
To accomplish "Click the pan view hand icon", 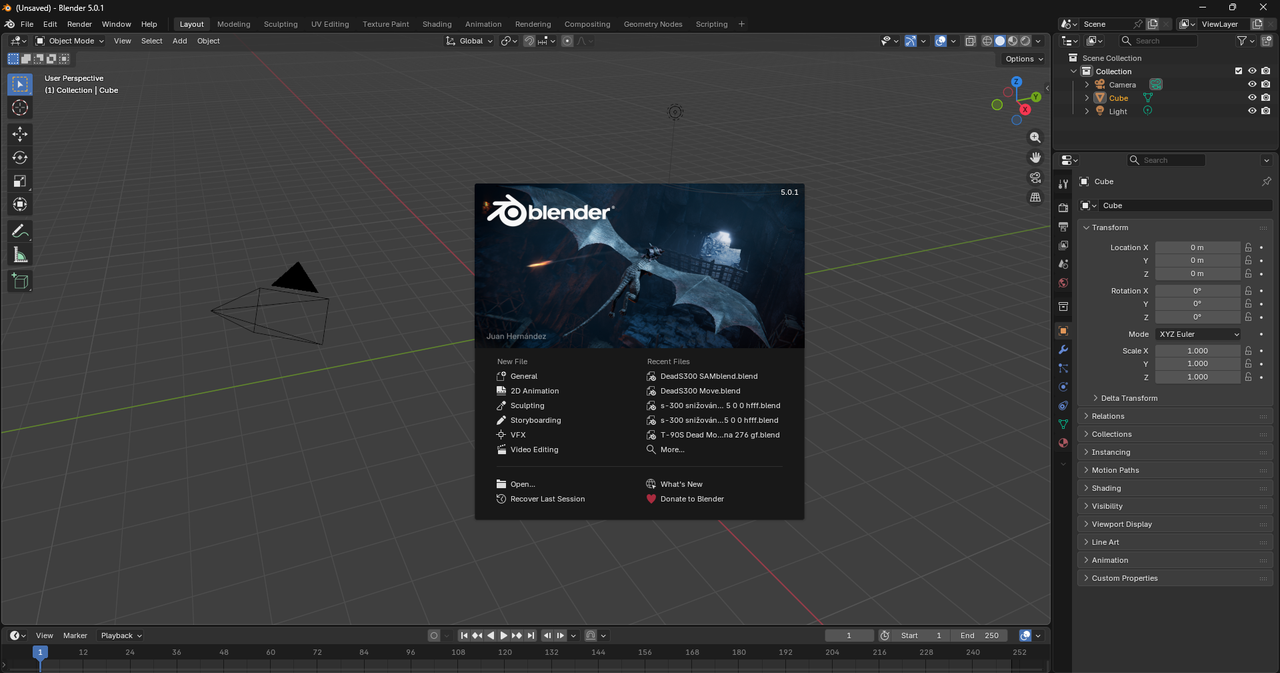I will [x=1035, y=157].
